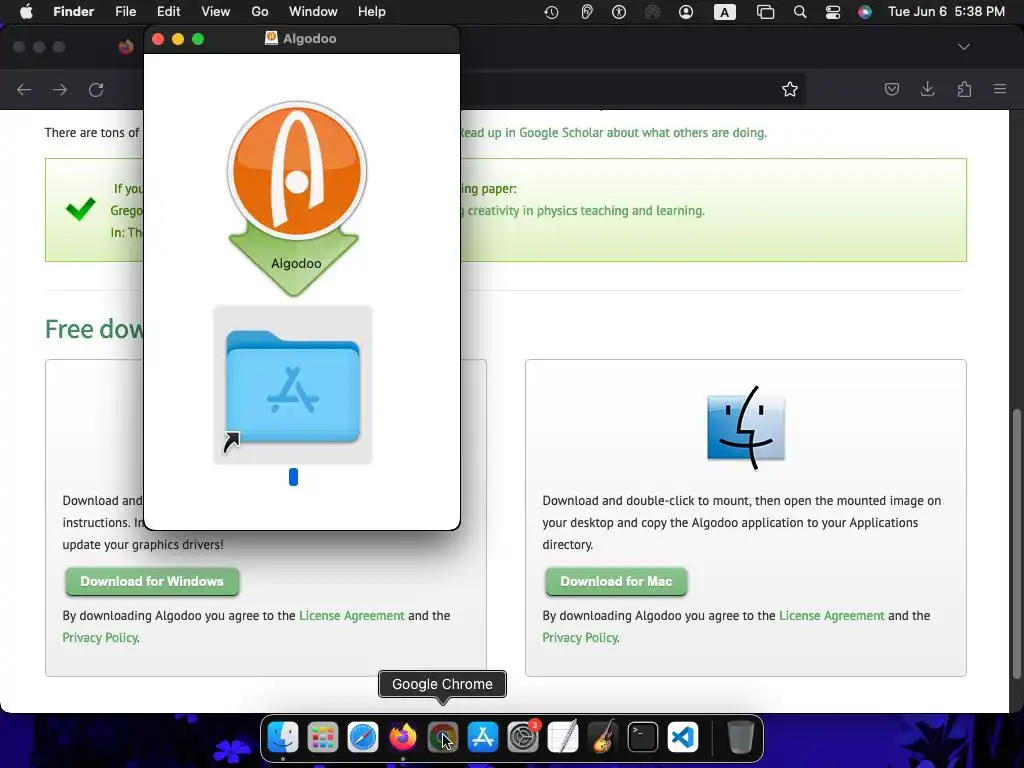The image size is (1024, 768).
Task: Open Firefox extensions button
Action: [964, 89]
